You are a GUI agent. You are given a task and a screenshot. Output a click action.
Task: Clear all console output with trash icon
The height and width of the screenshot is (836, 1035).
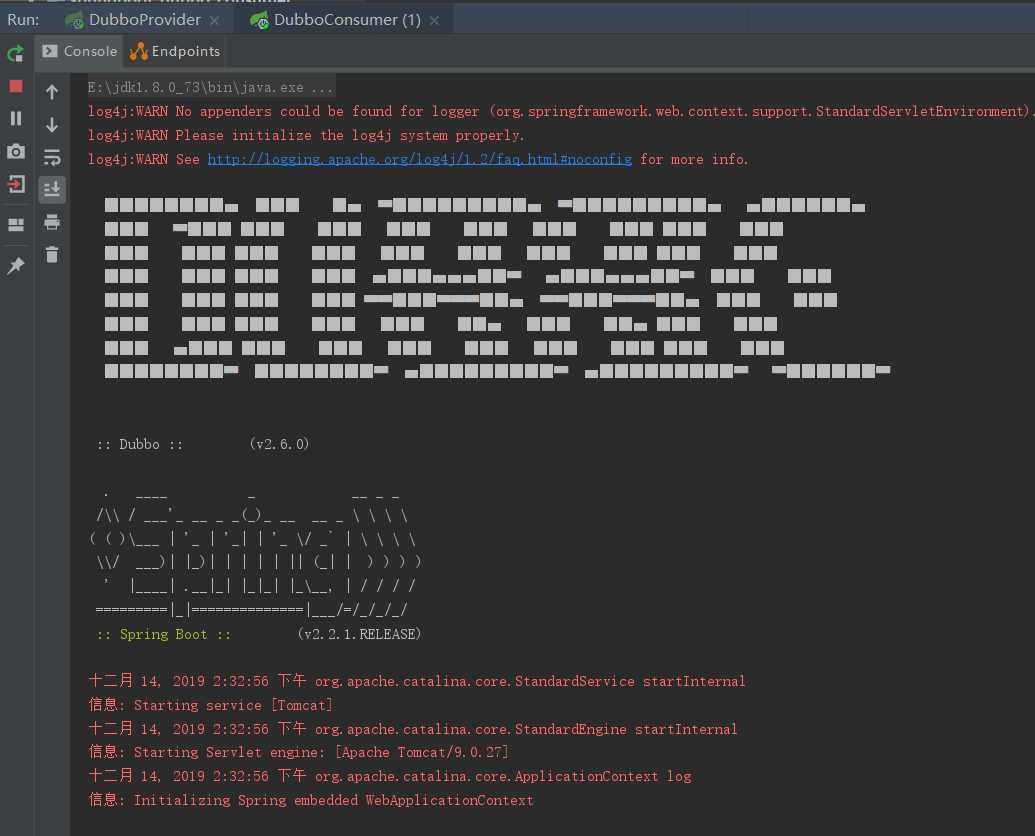click(51, 254)
